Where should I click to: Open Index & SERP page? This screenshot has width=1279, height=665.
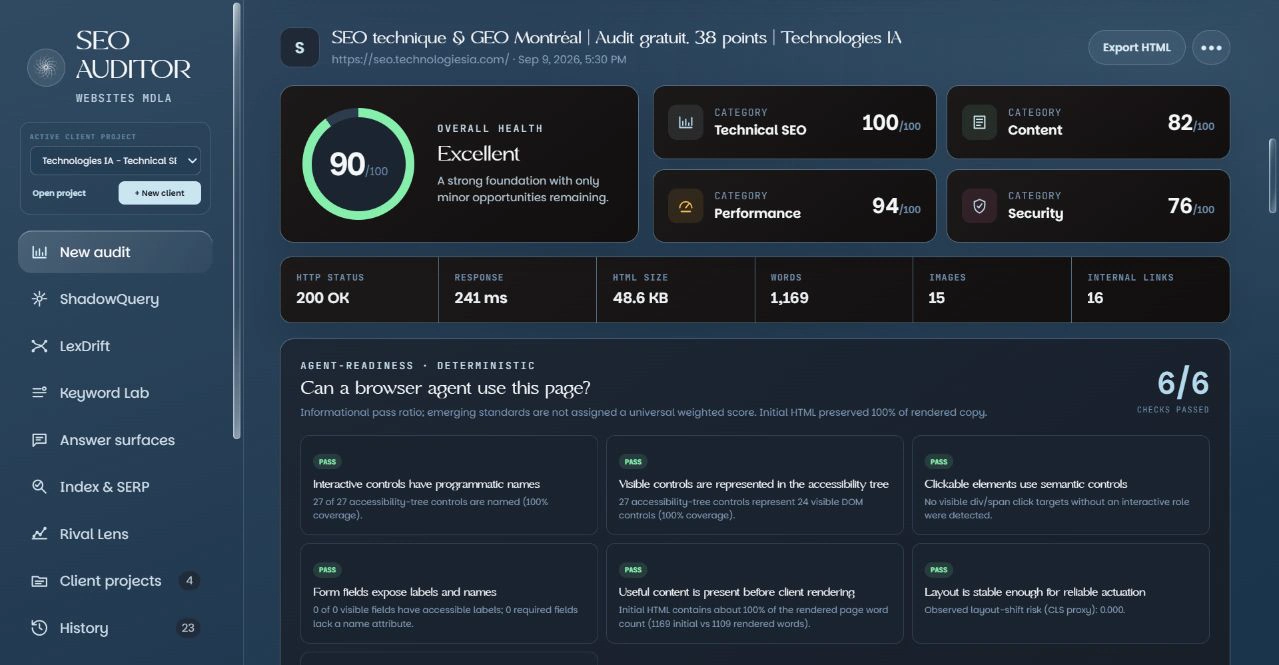(115, 487)
